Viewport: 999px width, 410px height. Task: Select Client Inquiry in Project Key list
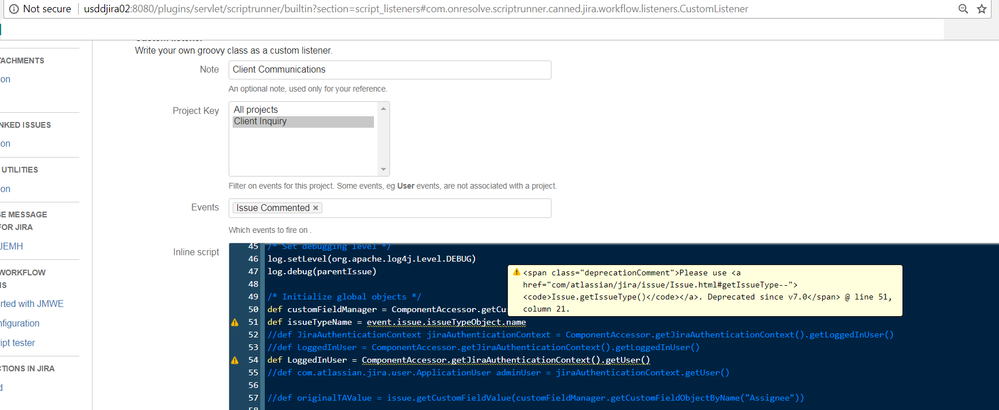(303, 121)
